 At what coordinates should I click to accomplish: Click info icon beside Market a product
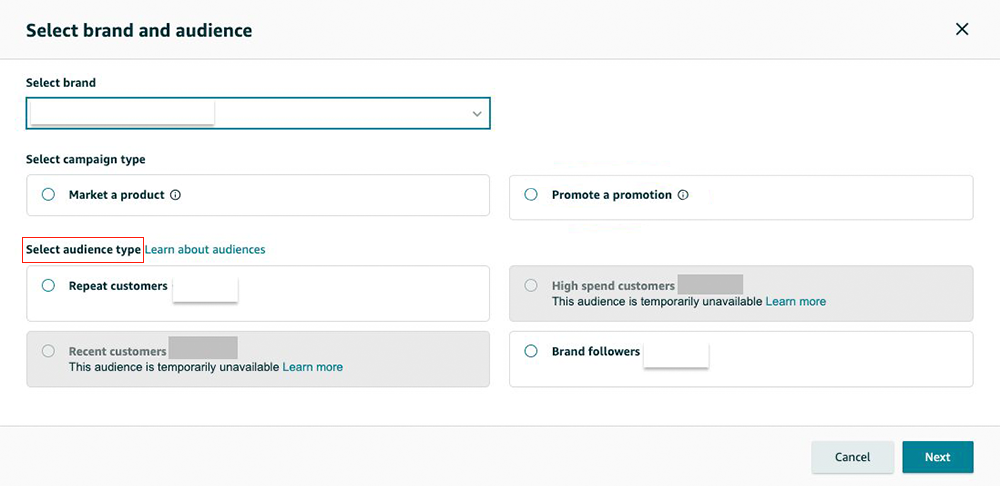pyautogui.click(x=176, y=195)
